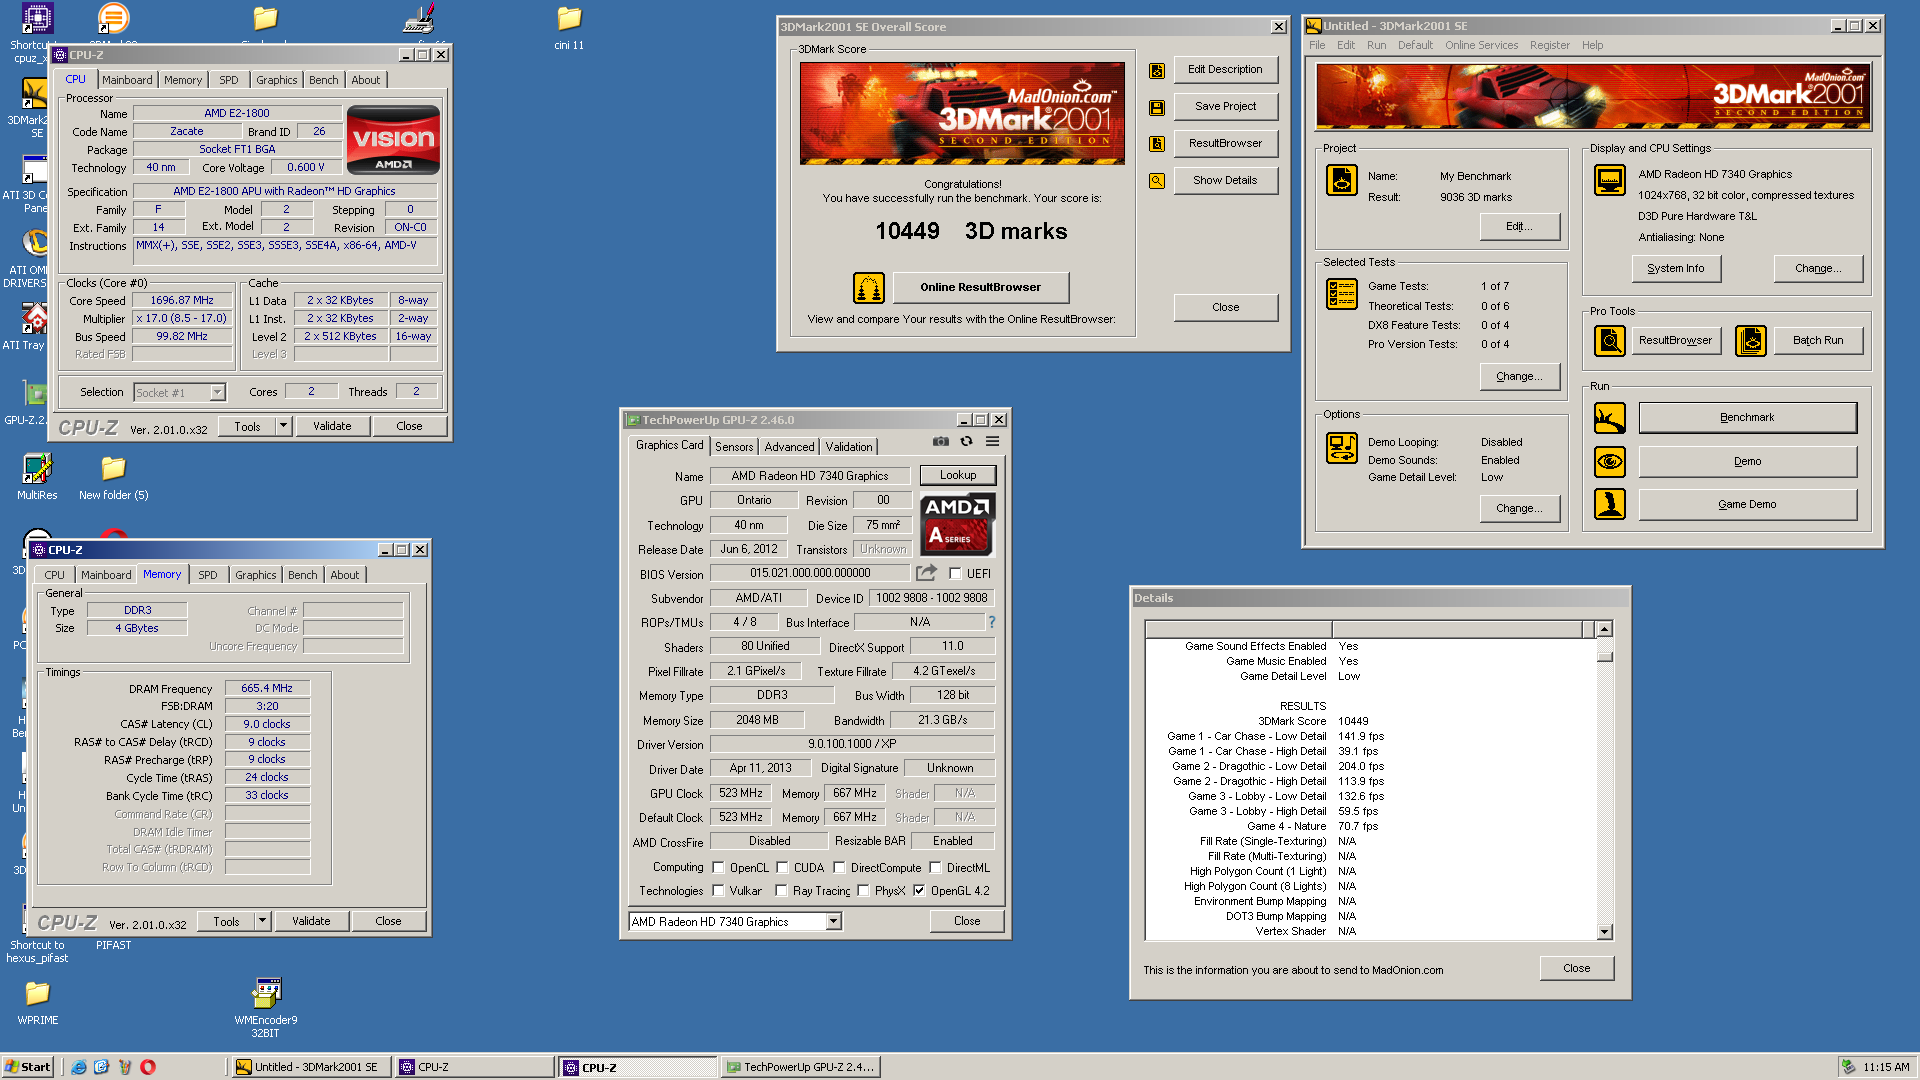
Task: Toggle the UEFI checkbox in GPU-Z
Action: [955, 574]
